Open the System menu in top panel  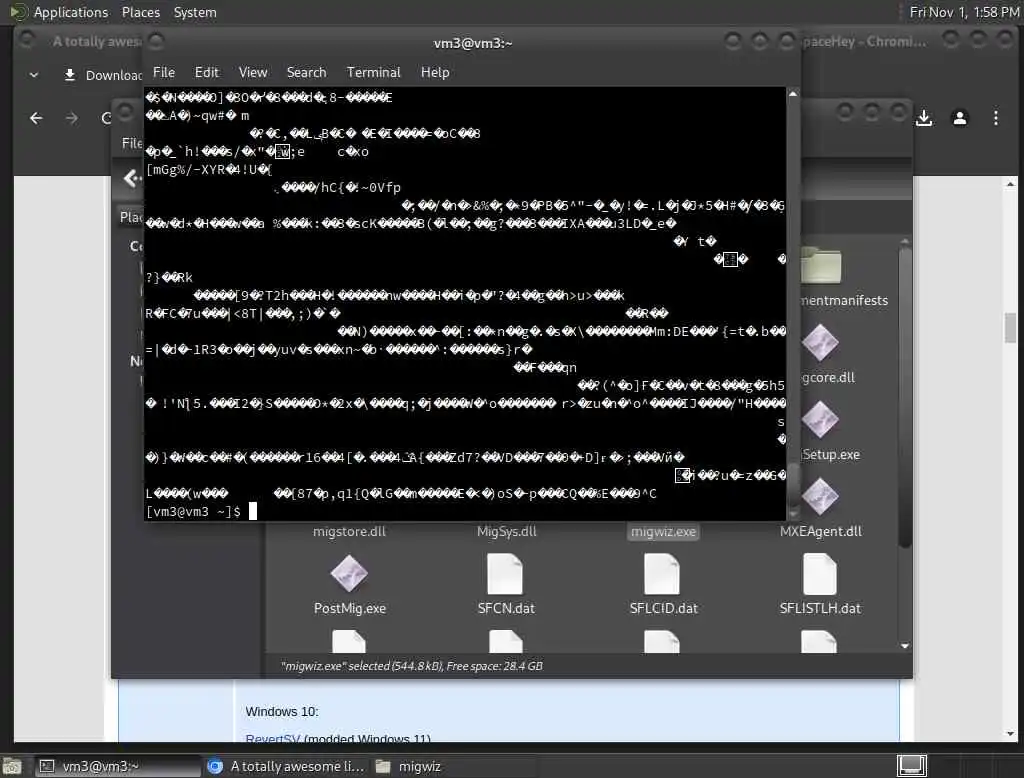(x=195, y=12)
